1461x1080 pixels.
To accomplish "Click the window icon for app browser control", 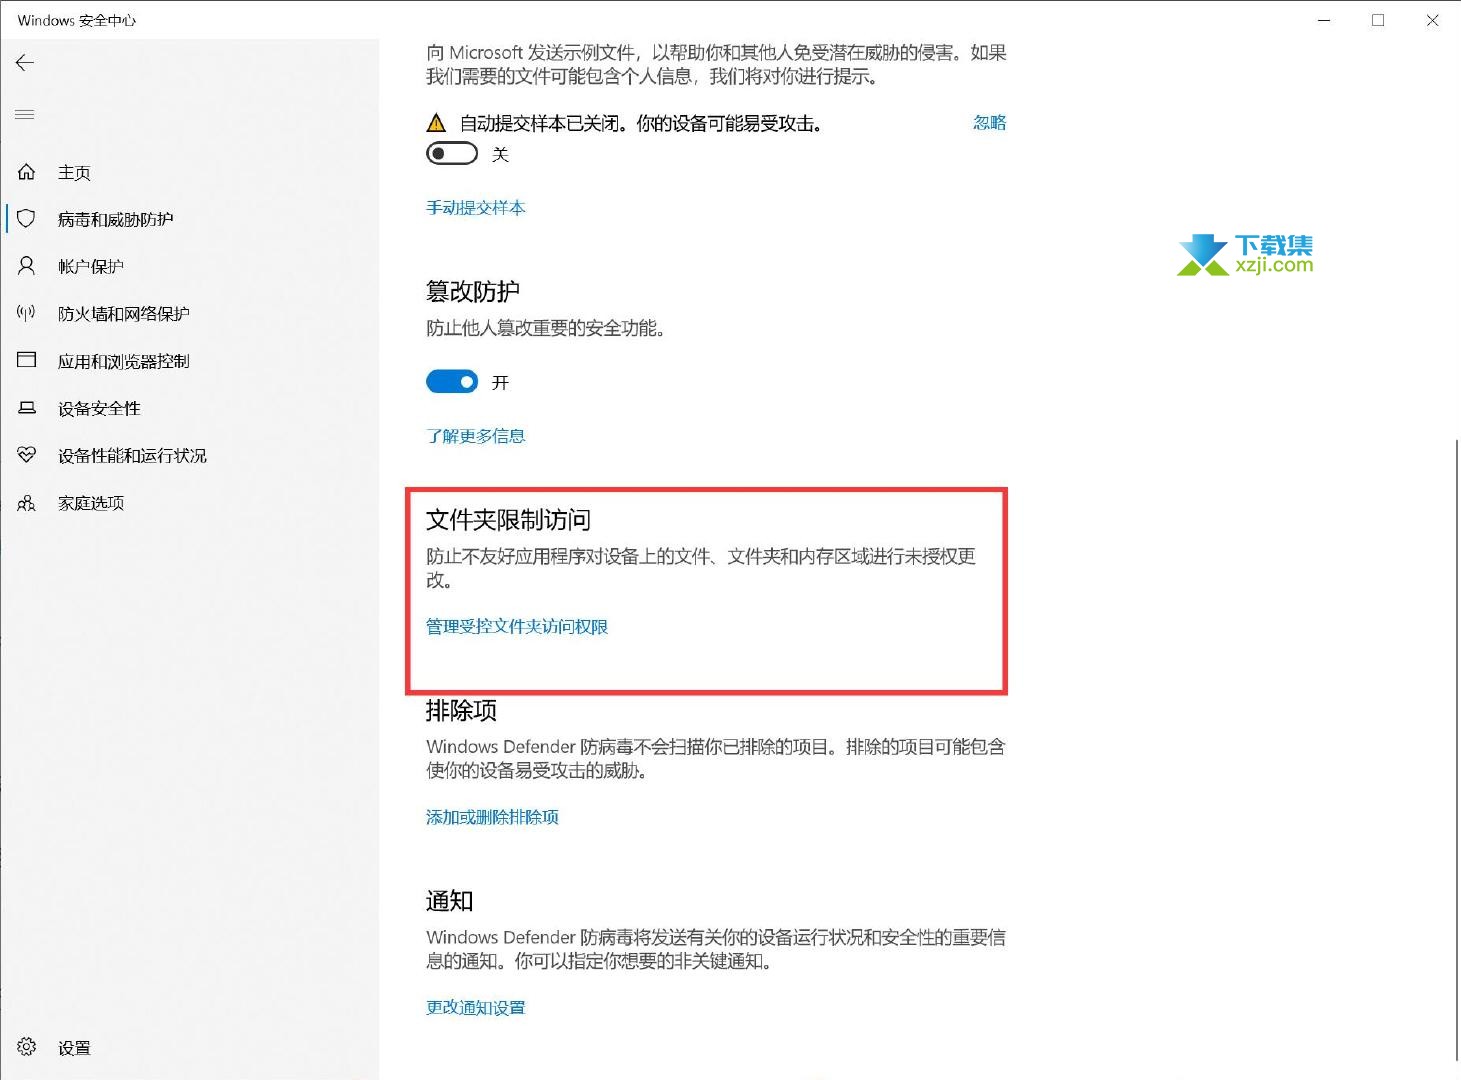I will click(x=27, y=360).
